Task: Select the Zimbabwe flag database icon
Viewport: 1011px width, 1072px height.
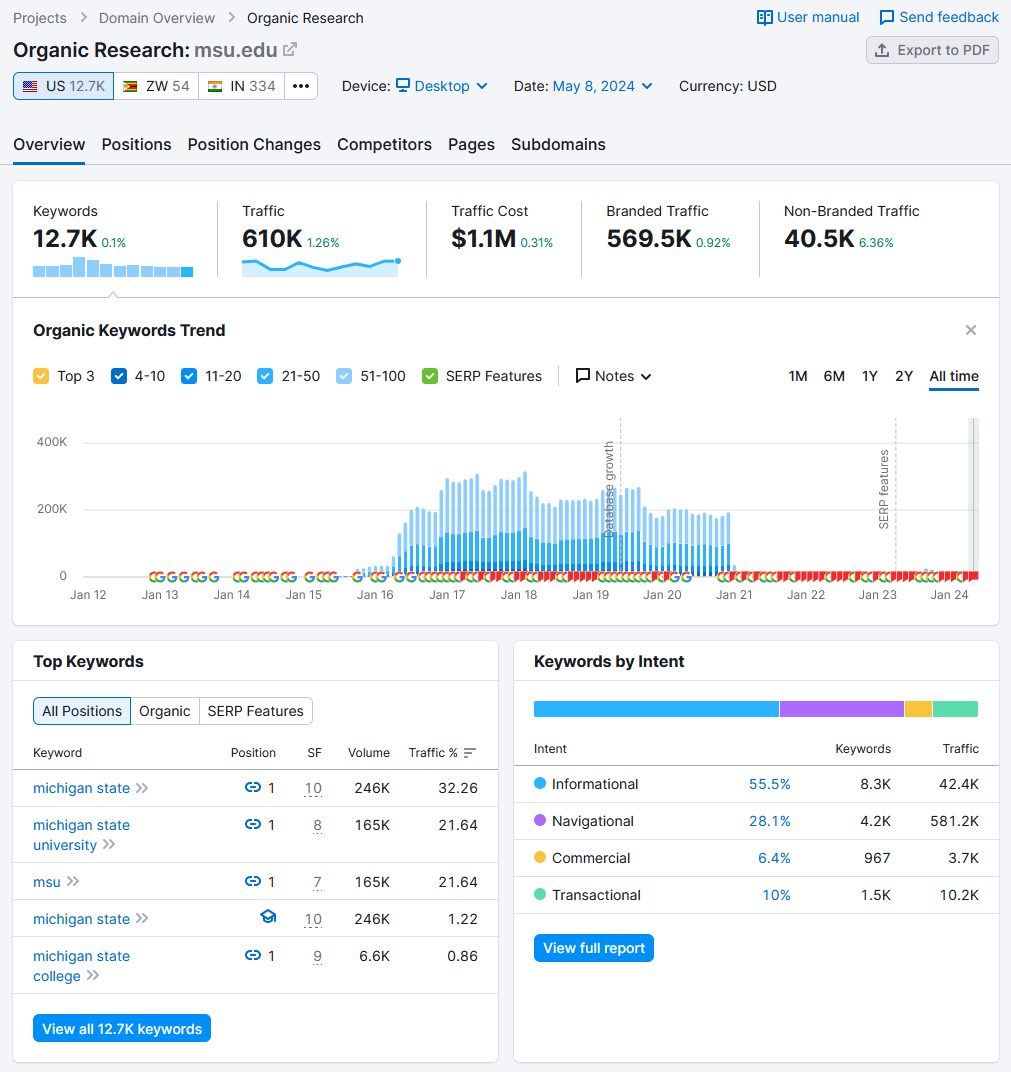Action: (x=130, y=86)
